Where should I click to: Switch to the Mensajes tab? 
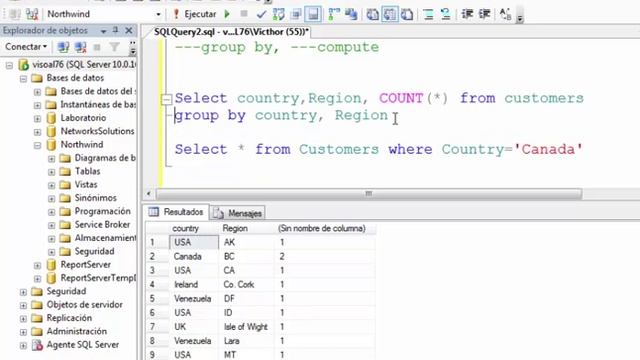click(238, 213)
